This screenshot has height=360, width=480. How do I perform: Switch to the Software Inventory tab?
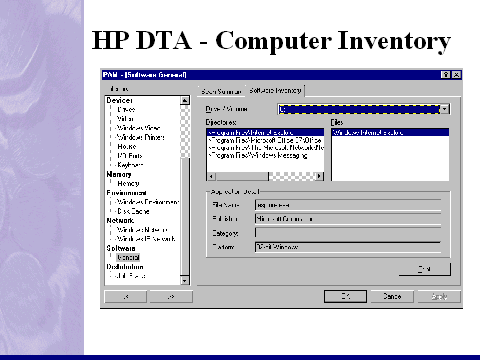click(275, 90)
